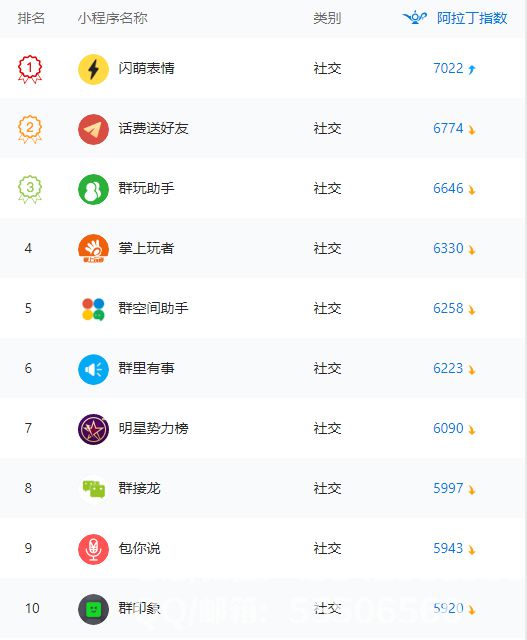527x640 pixels.
Task: Click the 6774 index score
Action: coord(448,128)
